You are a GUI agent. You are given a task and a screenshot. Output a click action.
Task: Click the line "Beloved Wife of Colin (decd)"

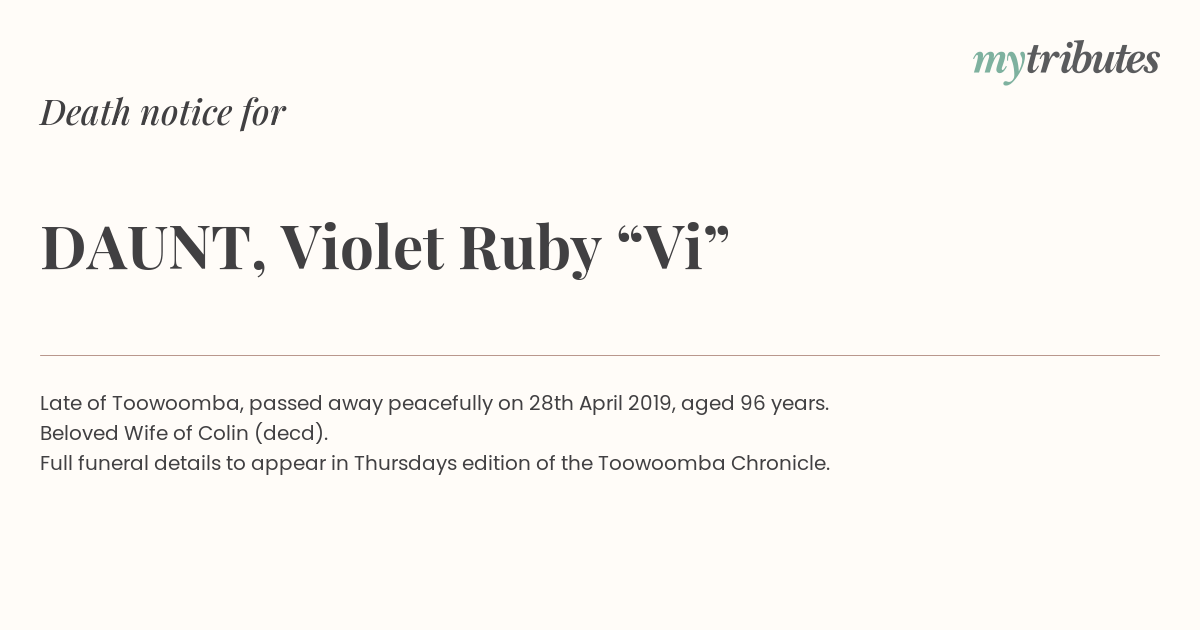click(x=182, y=434)
